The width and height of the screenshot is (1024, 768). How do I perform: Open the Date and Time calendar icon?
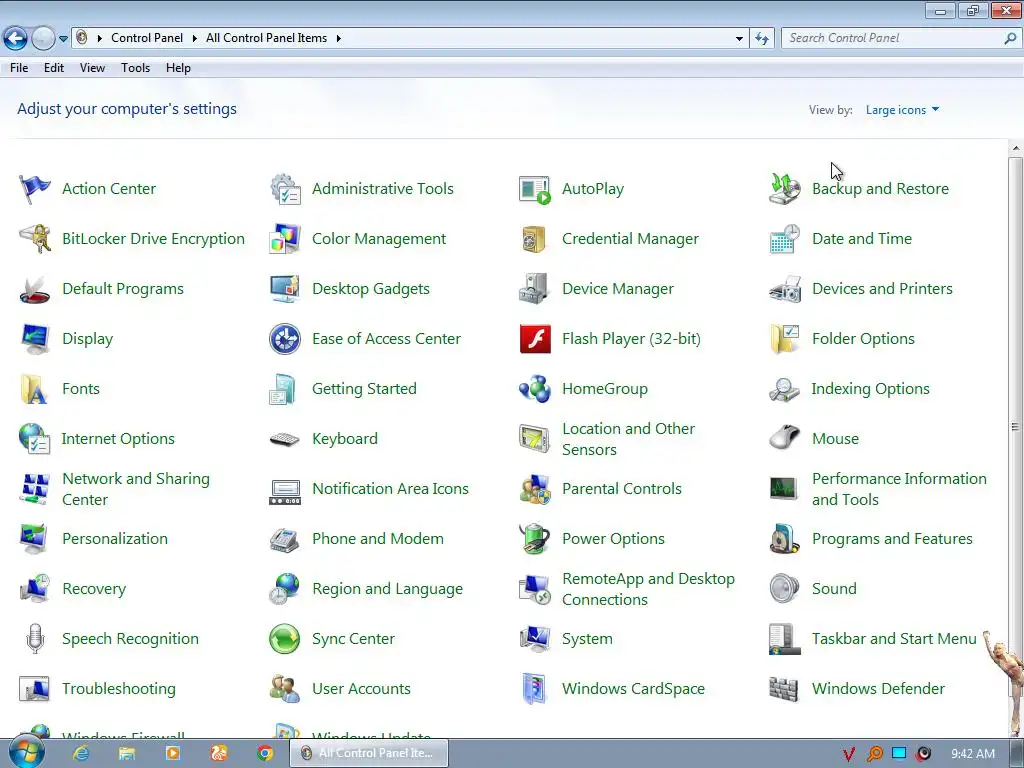pos(784,239)
